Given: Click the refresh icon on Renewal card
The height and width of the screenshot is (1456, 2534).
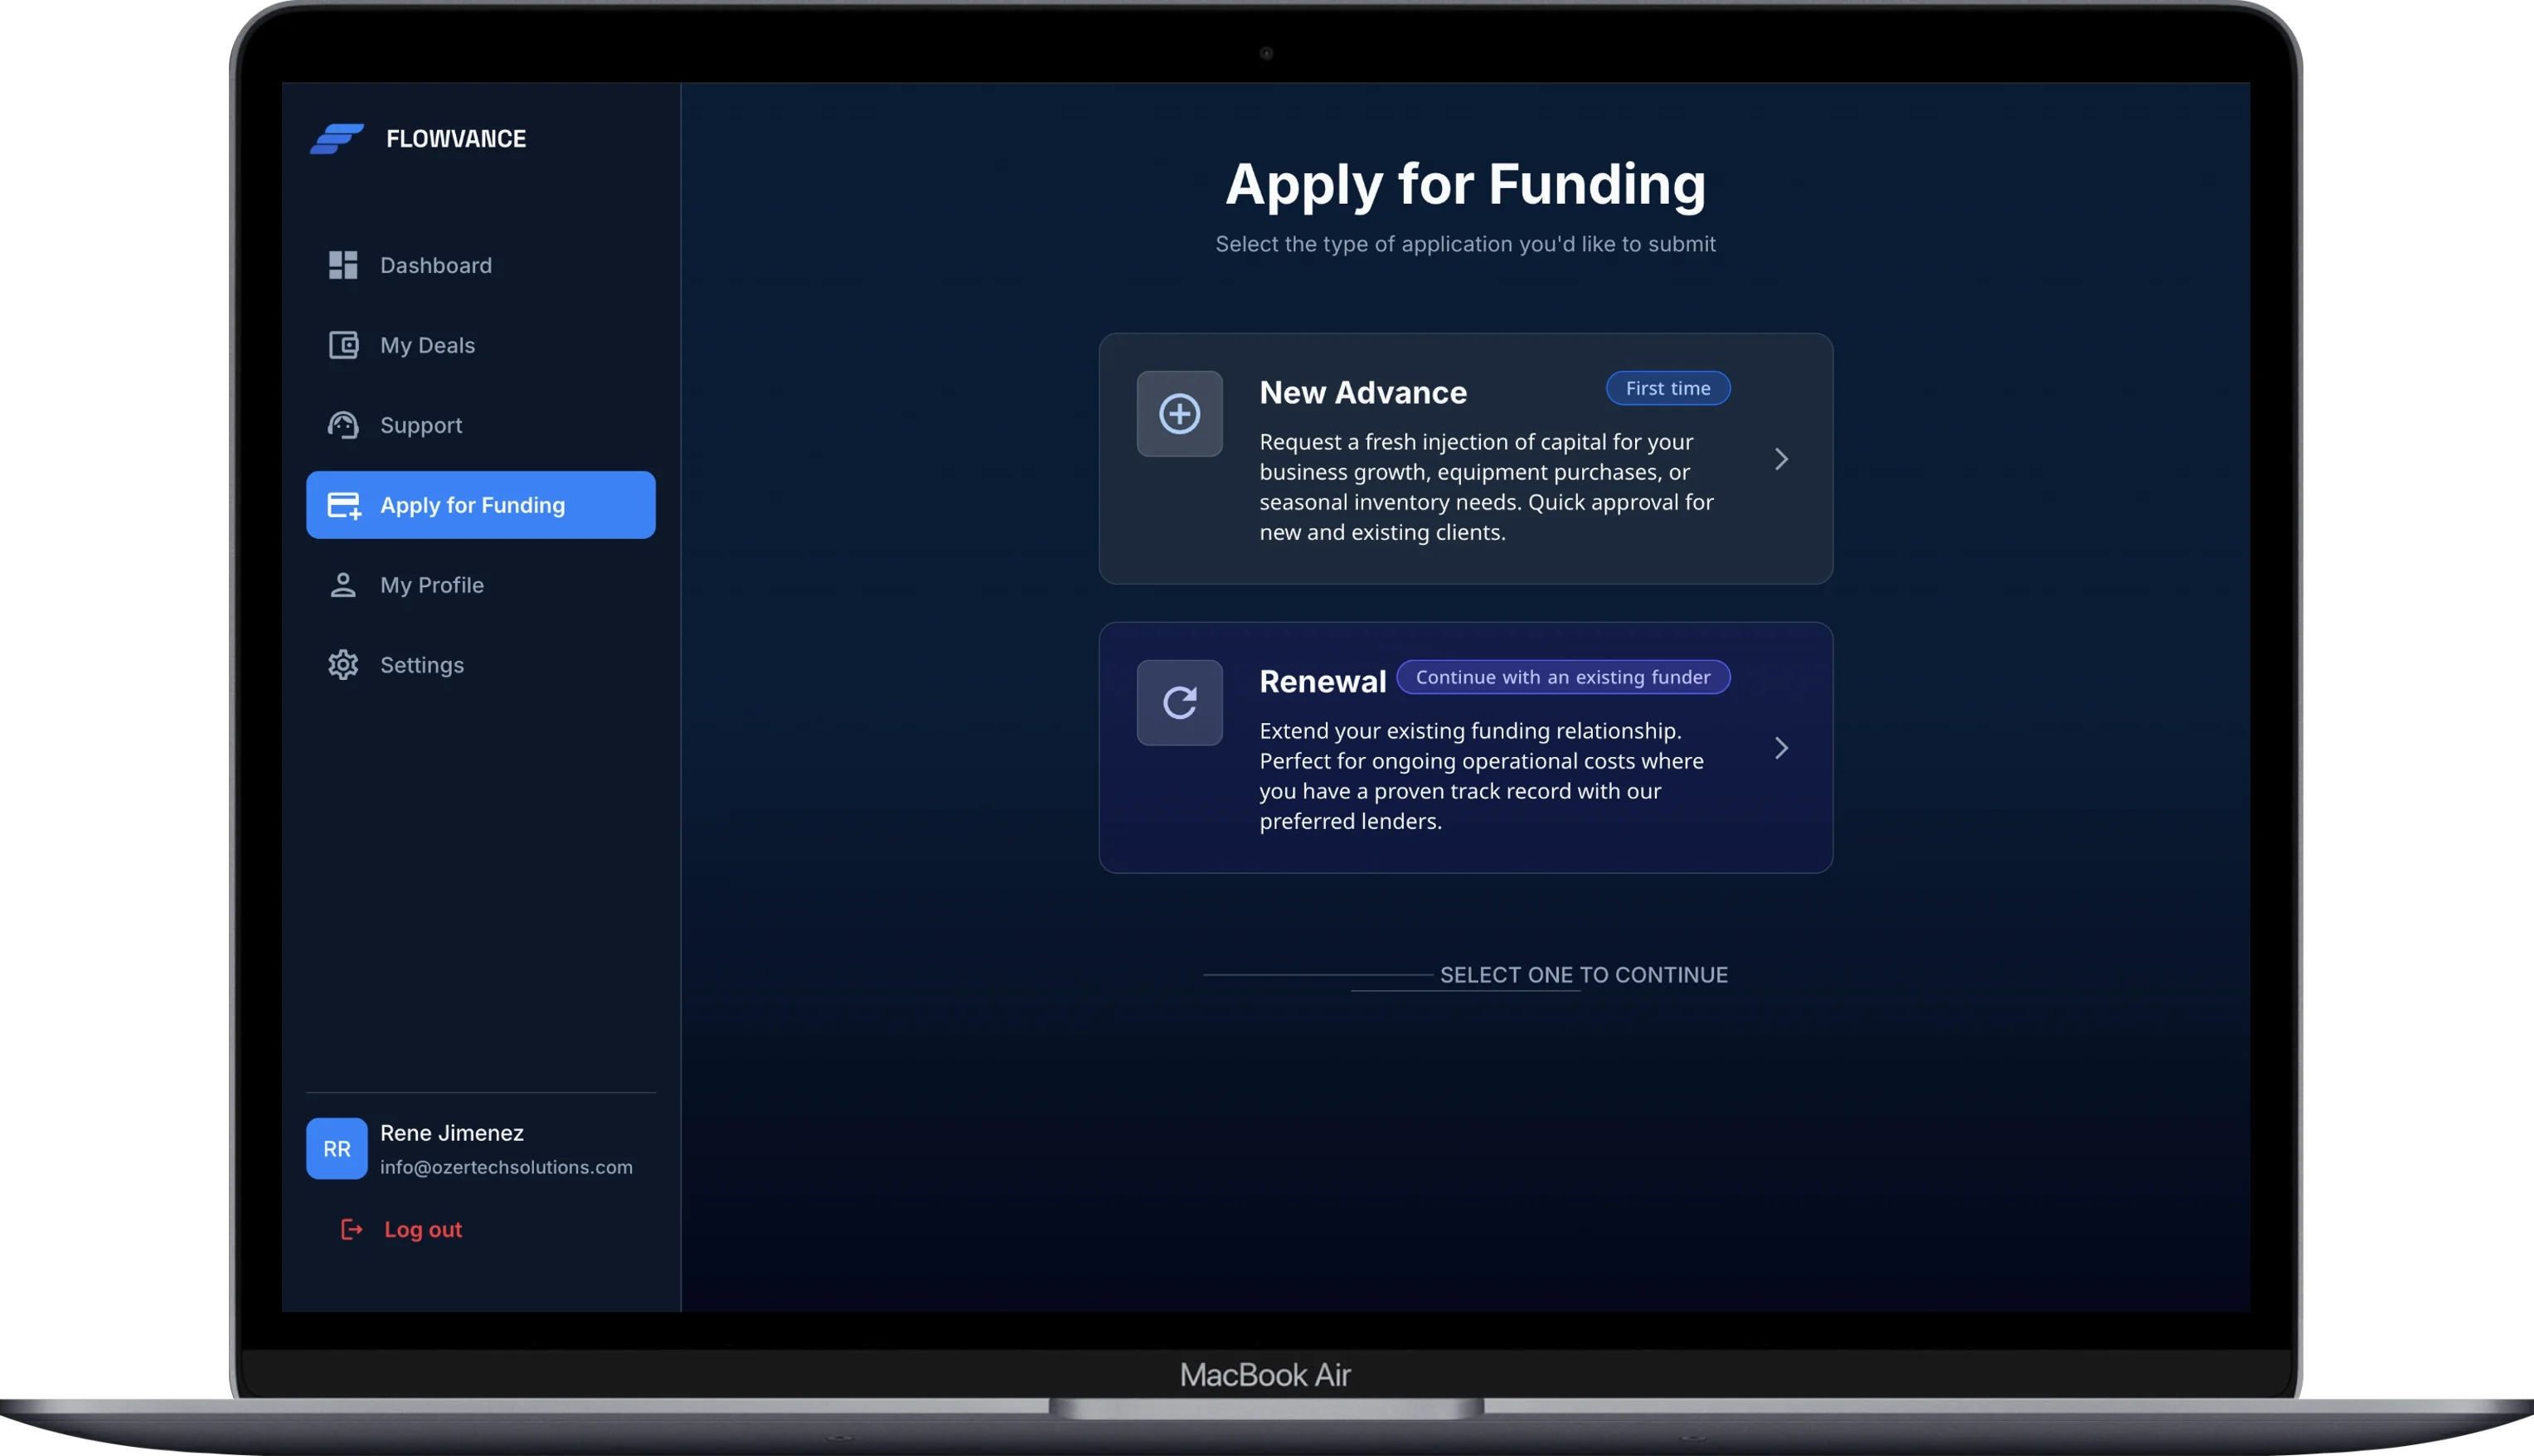Looking at the screenshot, I should coord(1180,703).
